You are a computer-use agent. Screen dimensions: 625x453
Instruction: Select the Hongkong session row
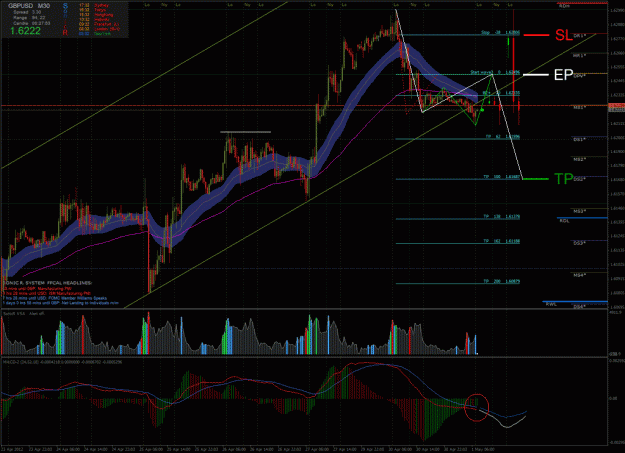(x=96, y=15)
